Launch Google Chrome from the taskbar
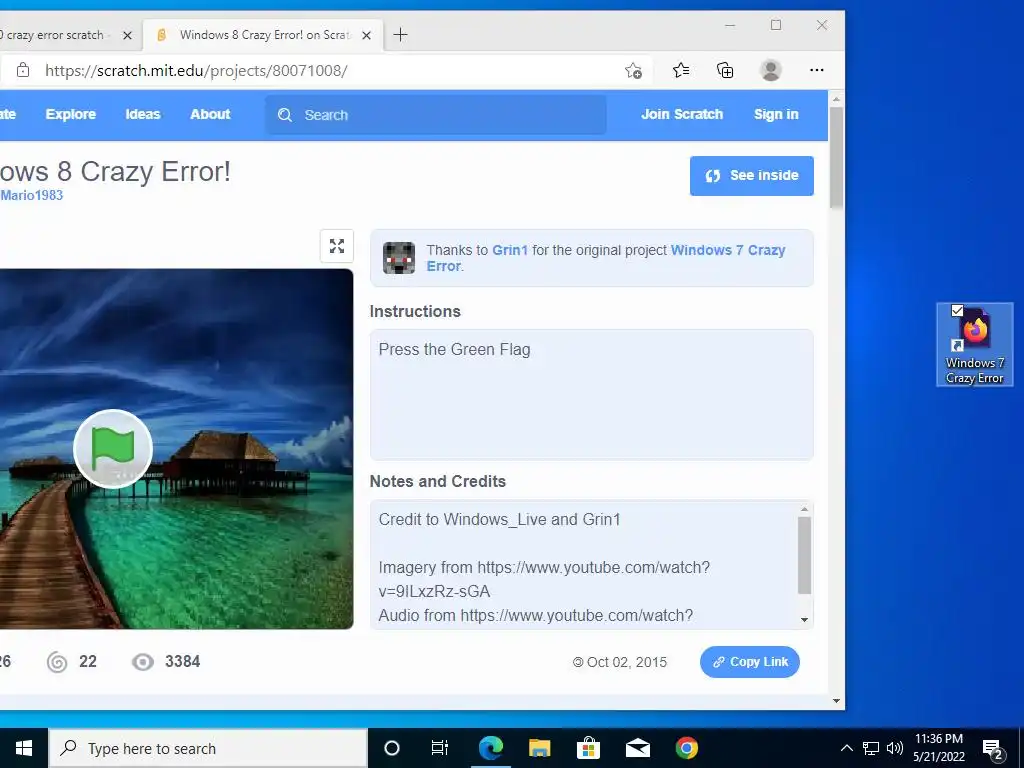Image resolution: width=1024 pixels, height=768 pixels. (686, 748)
